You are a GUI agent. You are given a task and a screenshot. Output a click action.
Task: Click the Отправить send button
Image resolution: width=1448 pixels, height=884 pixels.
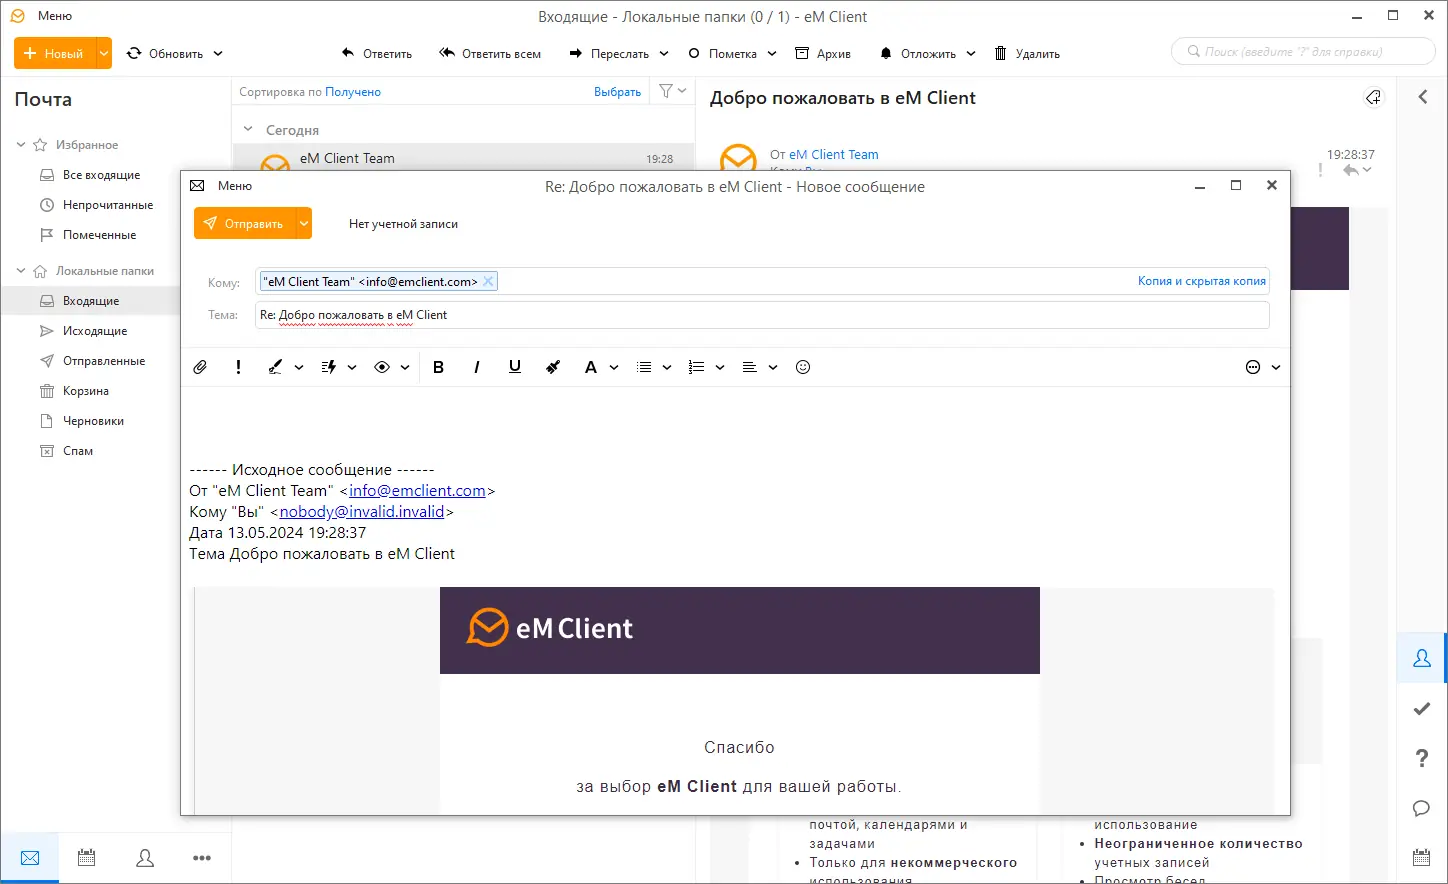pos(245,223)
